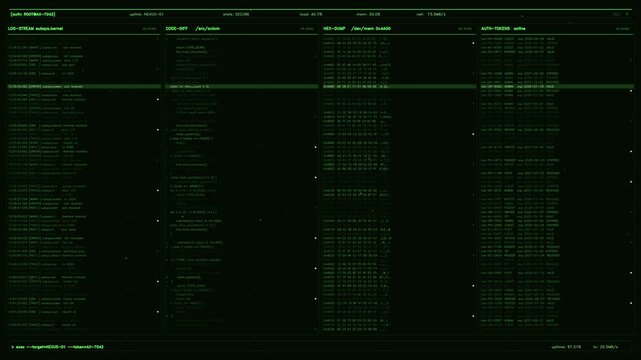Click the auth ROOT@AX-7042 session label

coord(33,14)
